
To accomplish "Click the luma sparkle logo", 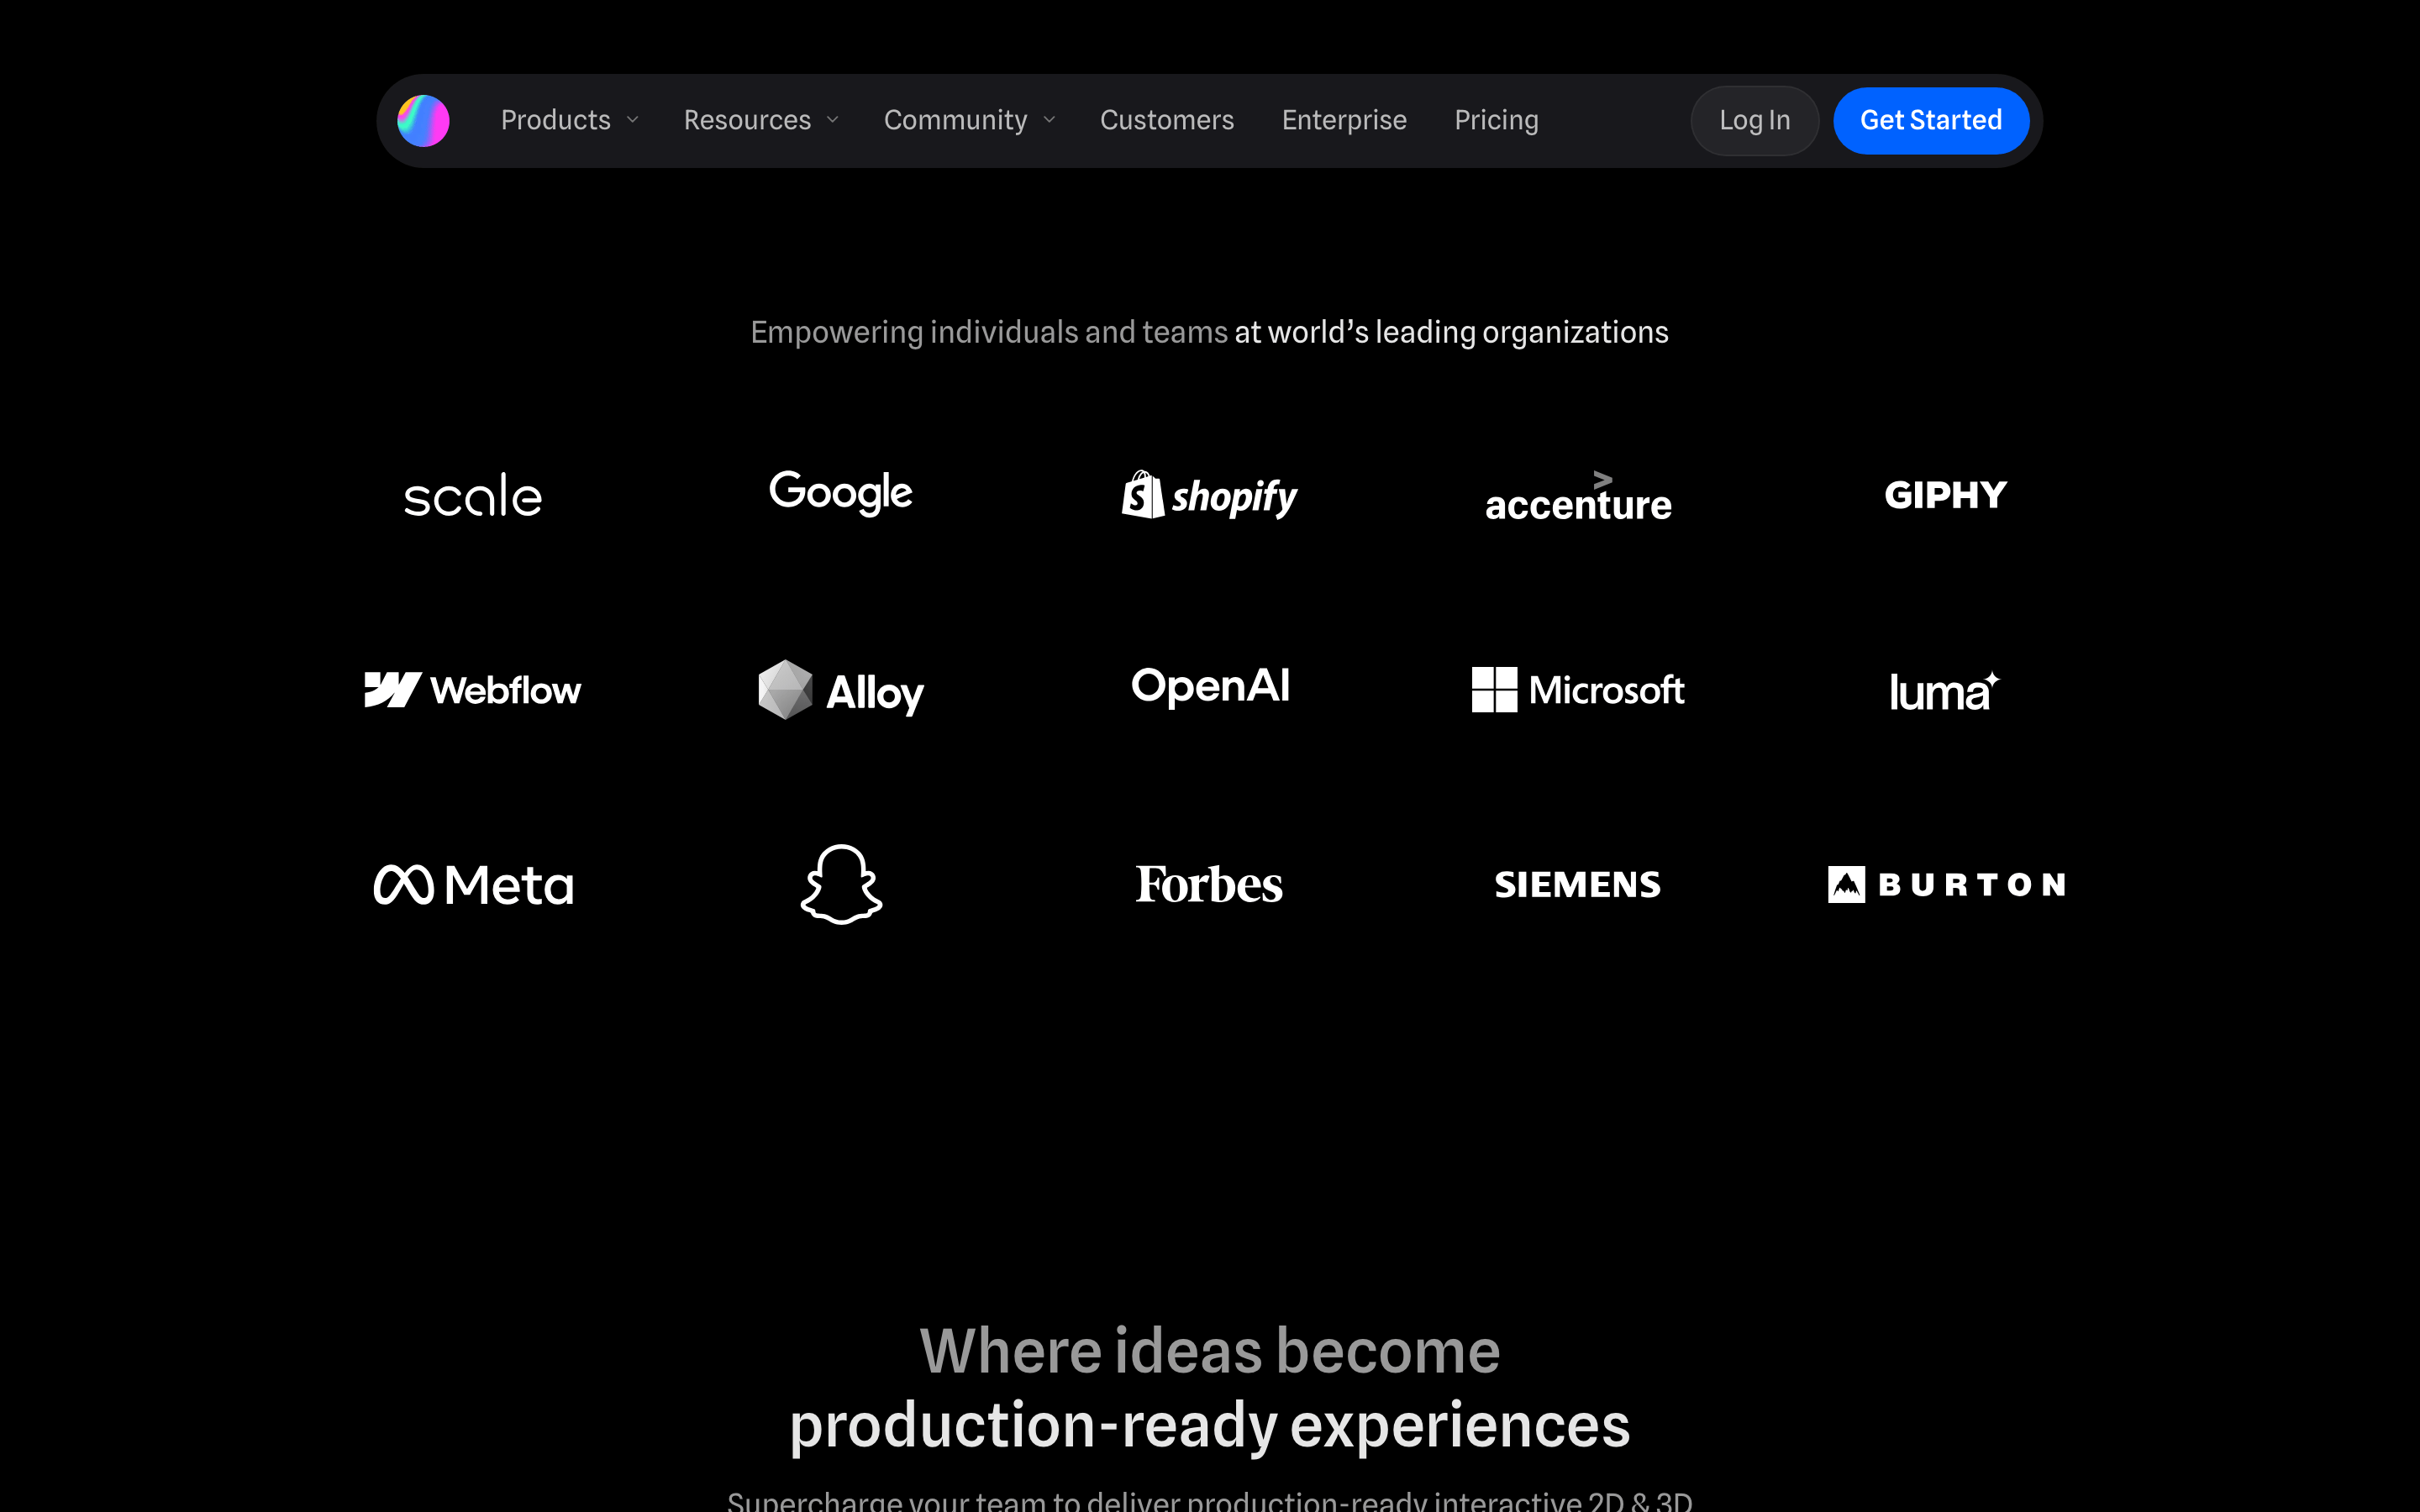I will click(x=1945, y=691).
